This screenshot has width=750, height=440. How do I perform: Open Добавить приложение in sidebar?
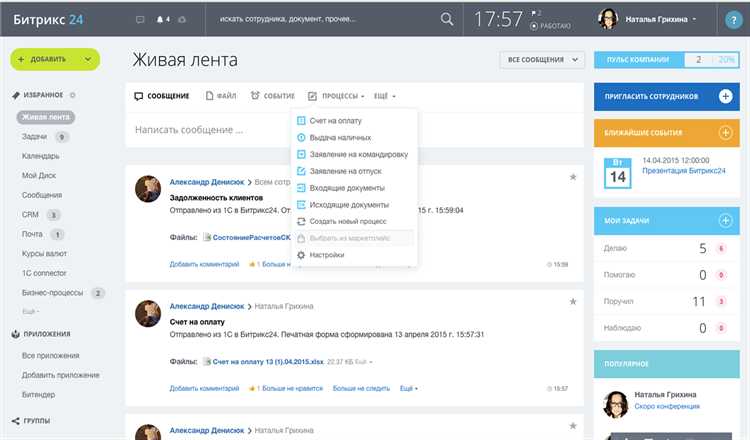coord(61,375)
